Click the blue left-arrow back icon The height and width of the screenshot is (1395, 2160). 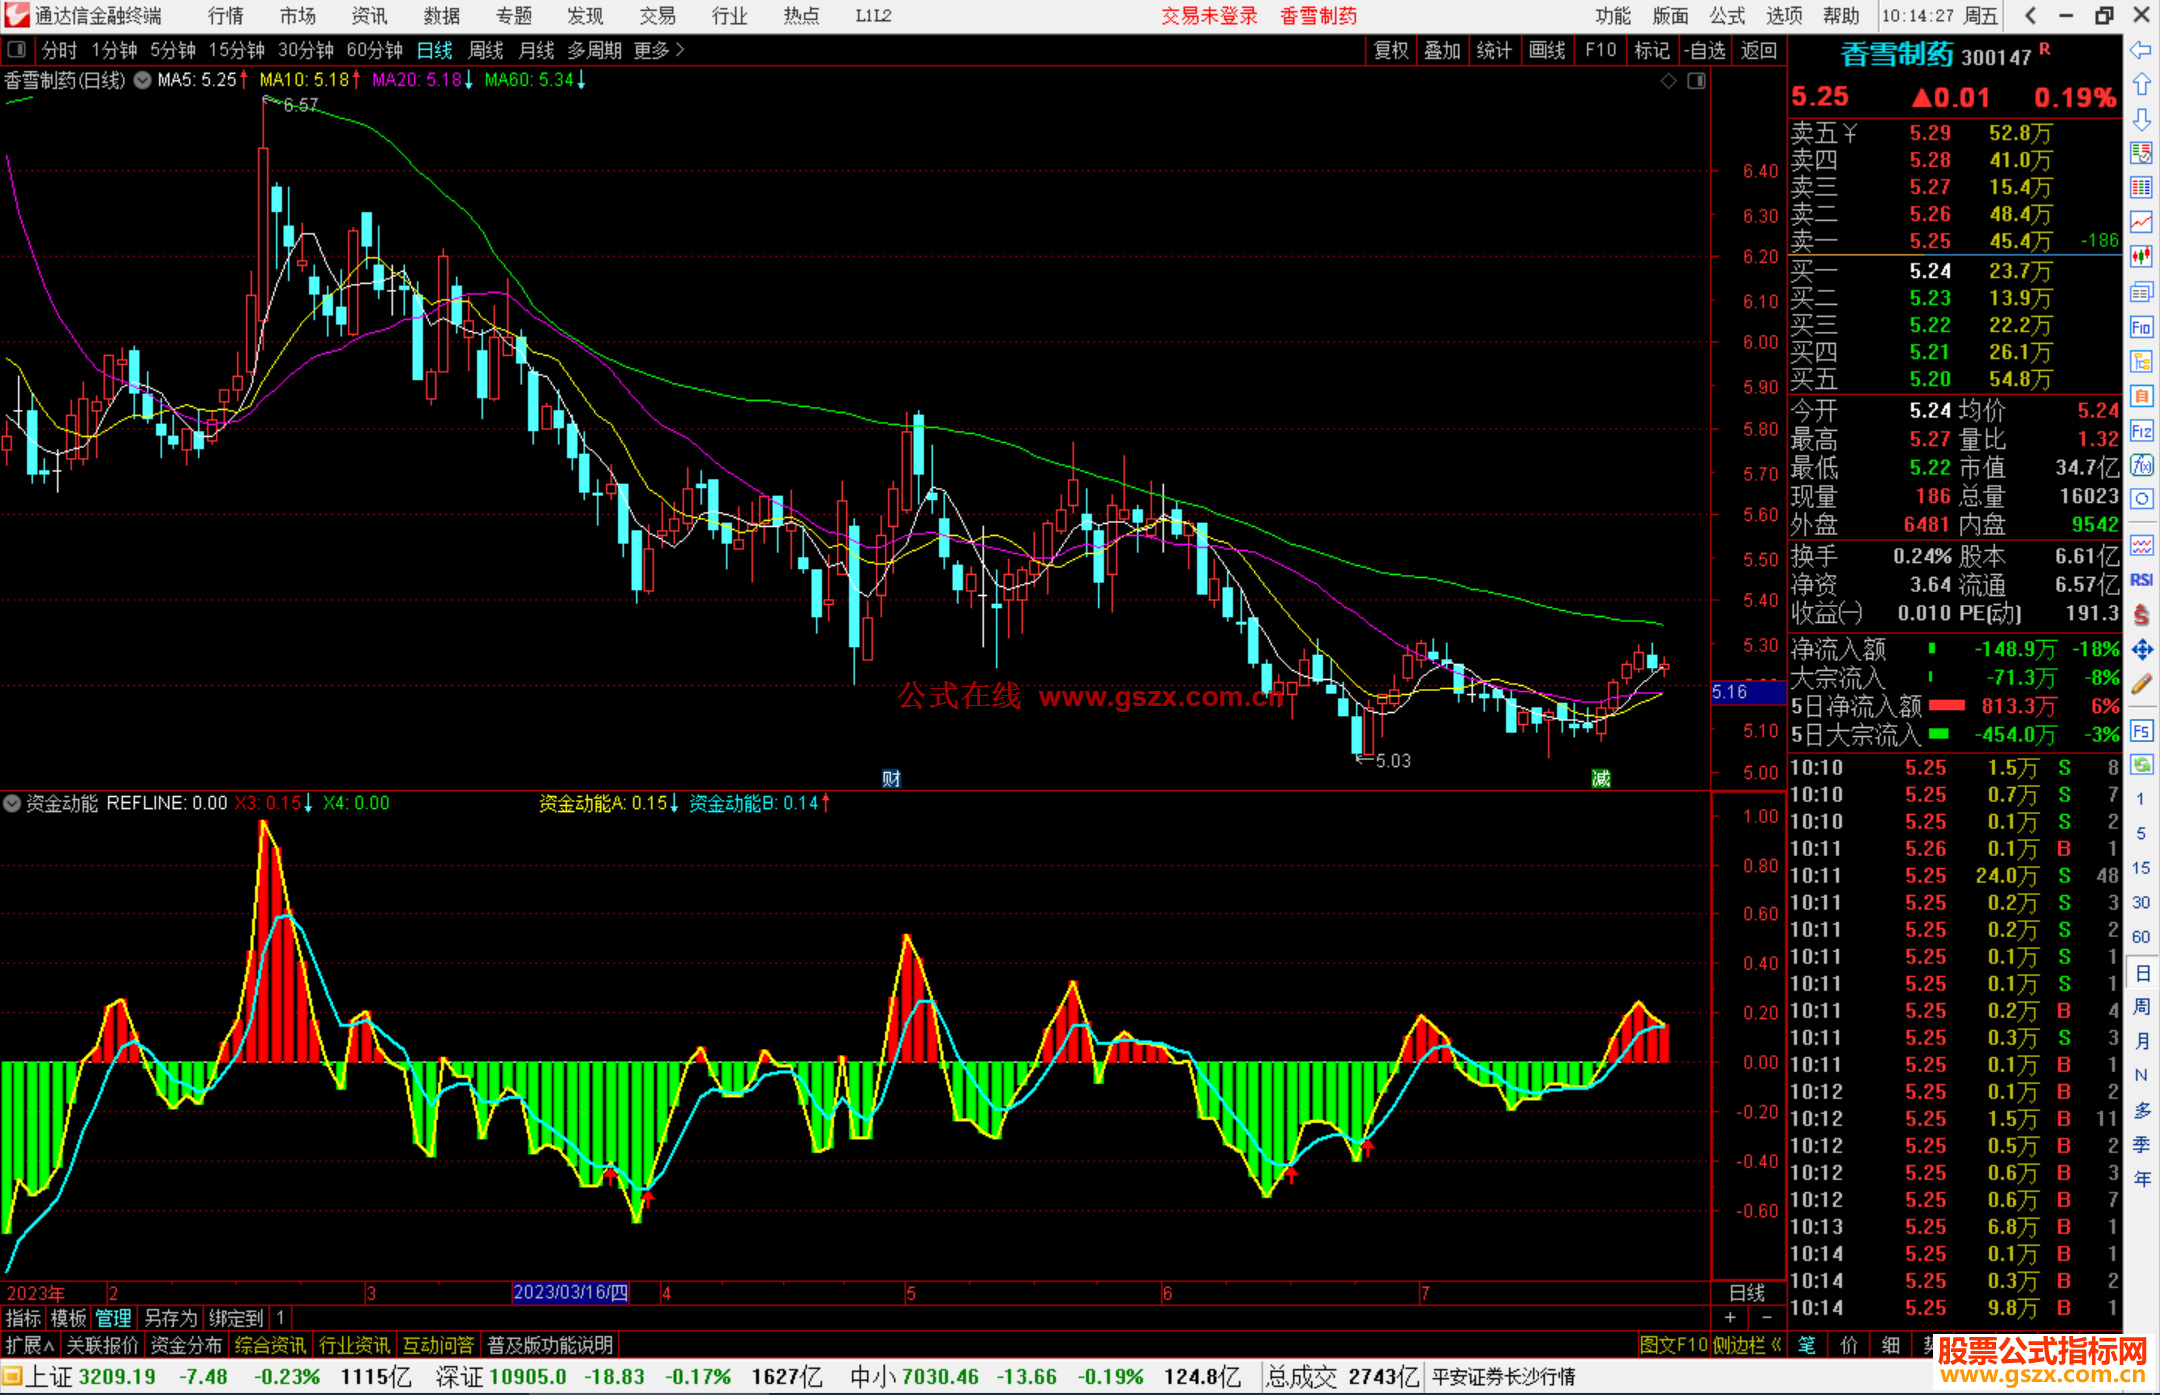(2141, 50)
